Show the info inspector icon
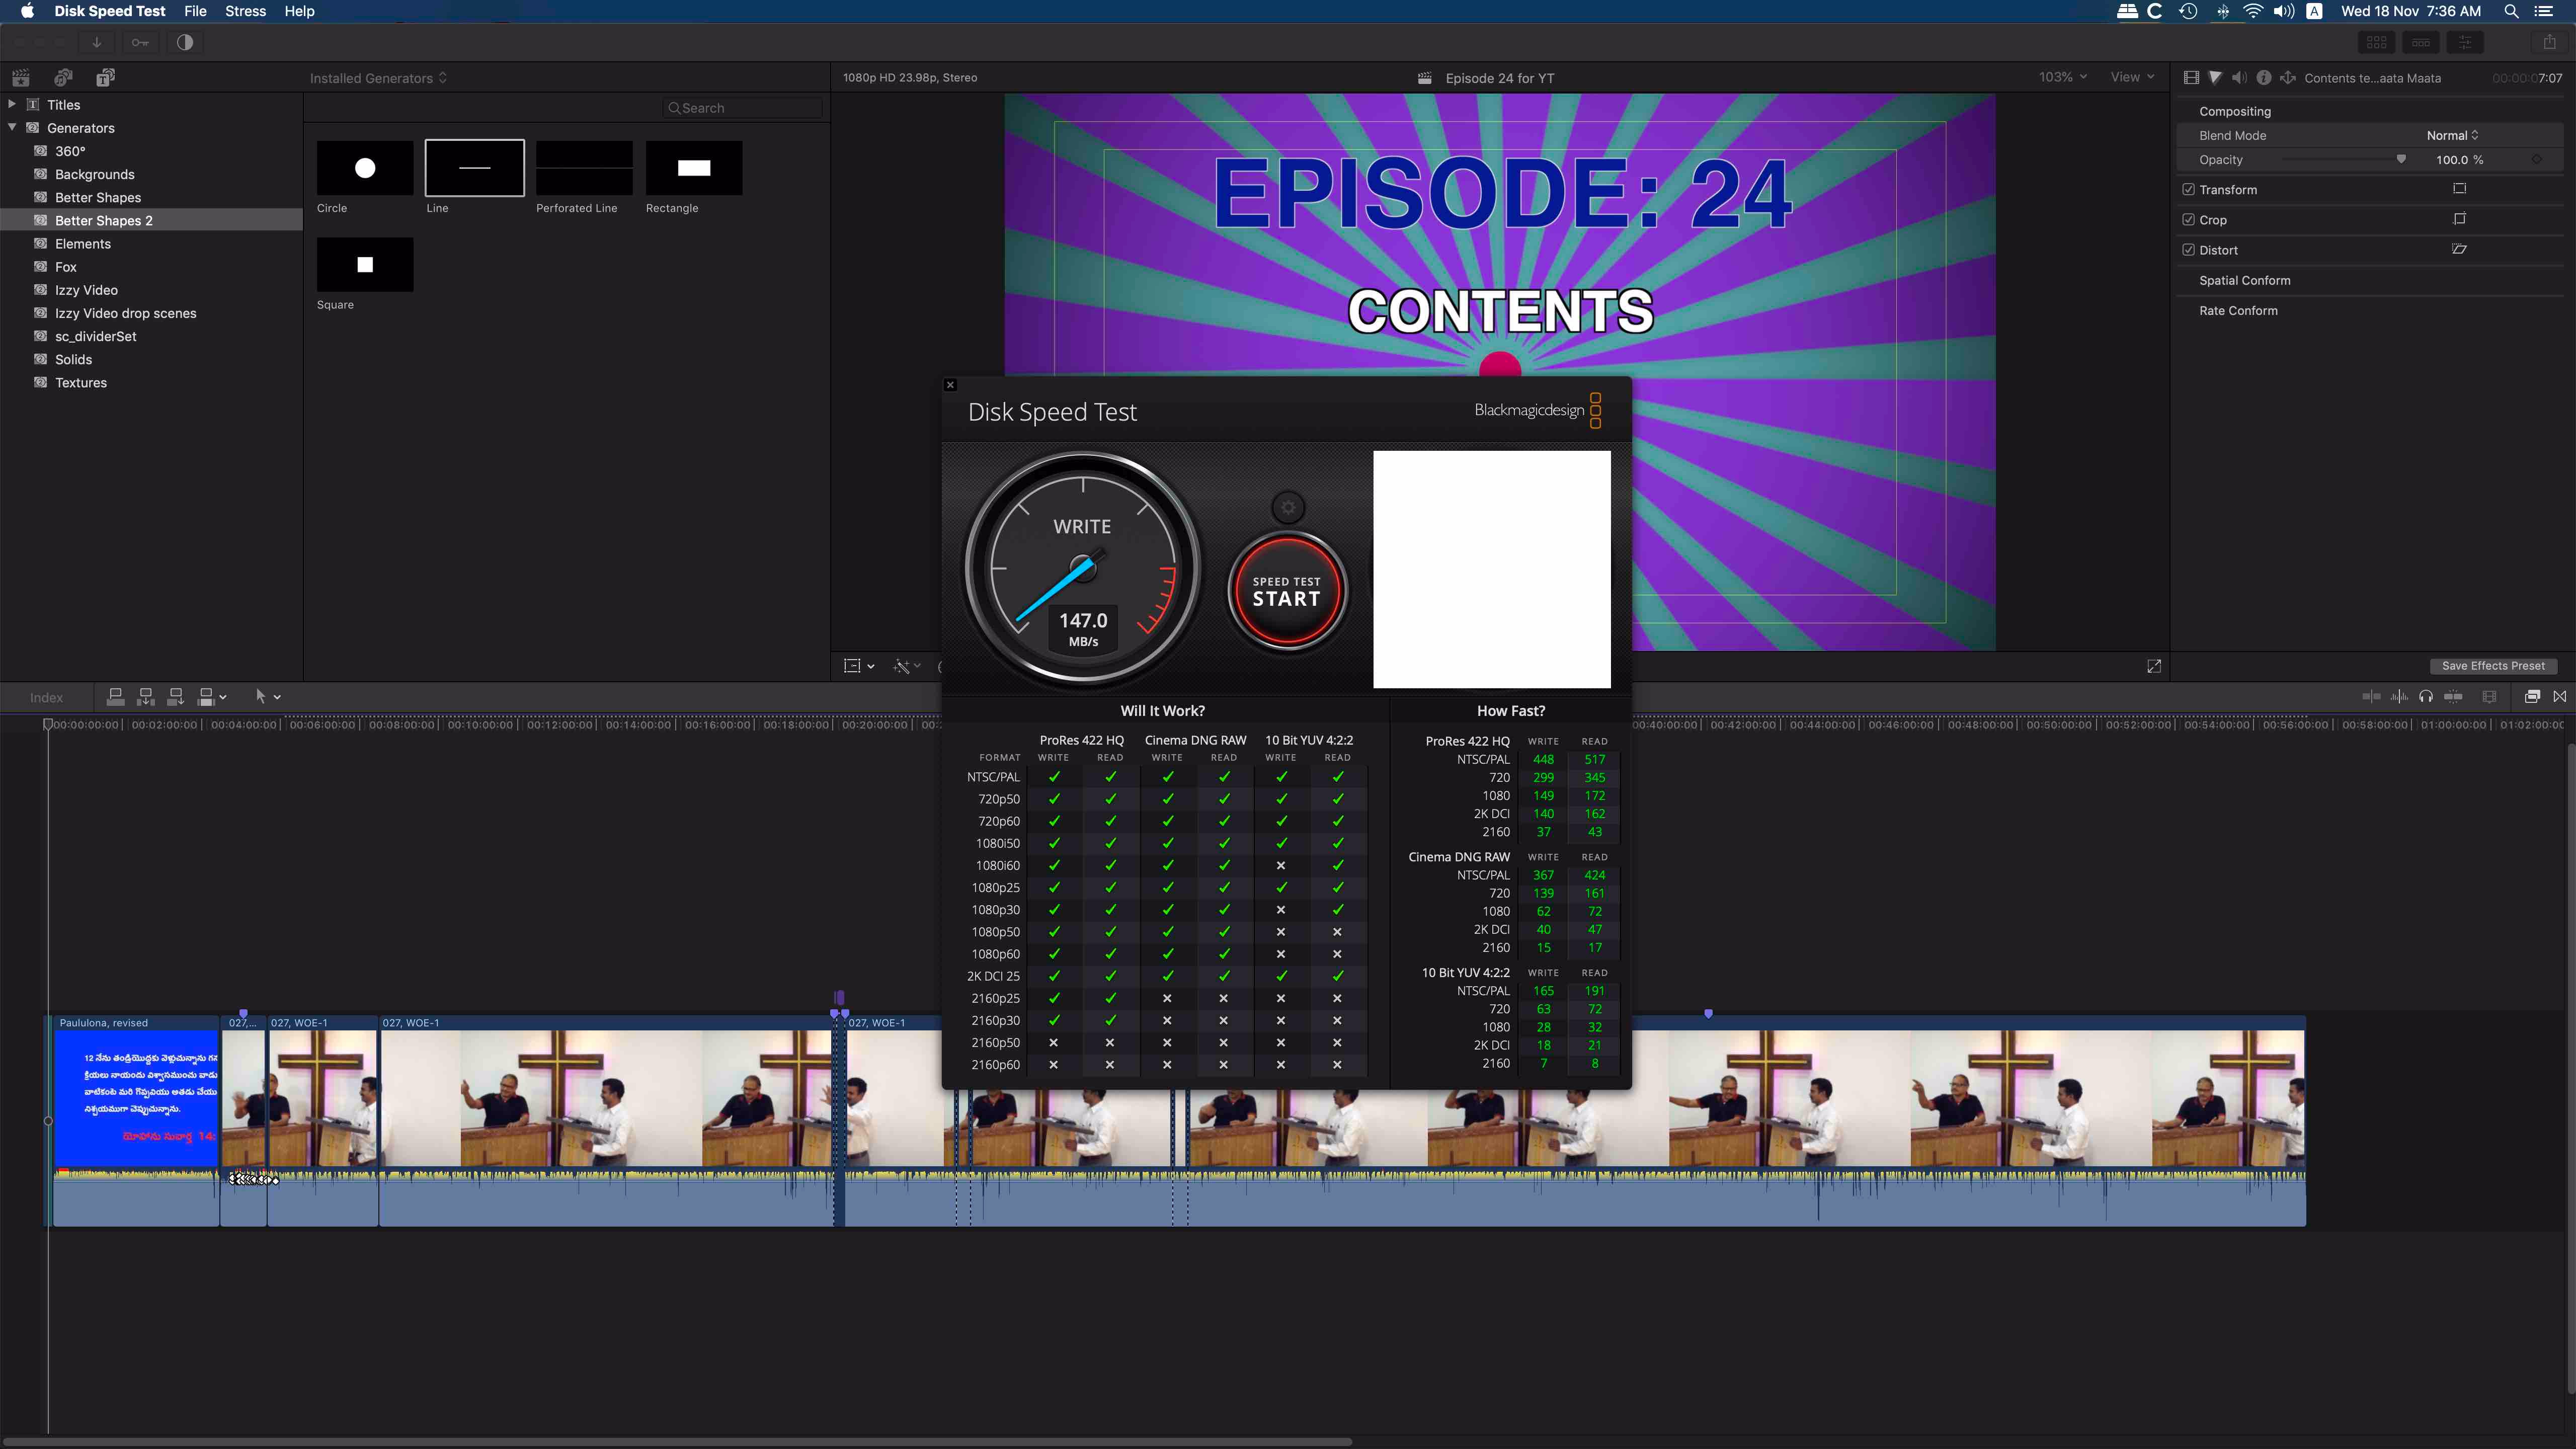The height and width of the screenshot is (1449, 2576). (x=2264, y=77)
